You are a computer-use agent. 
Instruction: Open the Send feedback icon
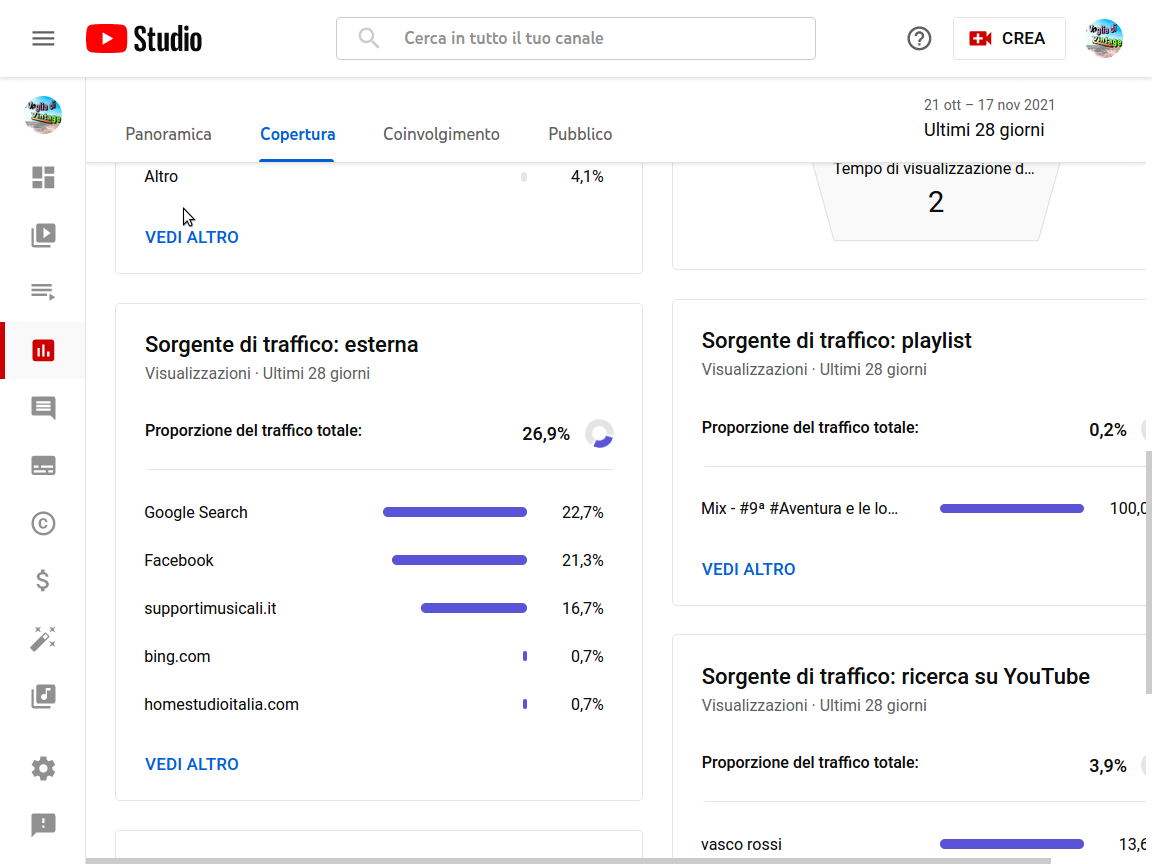coord(43,825)
